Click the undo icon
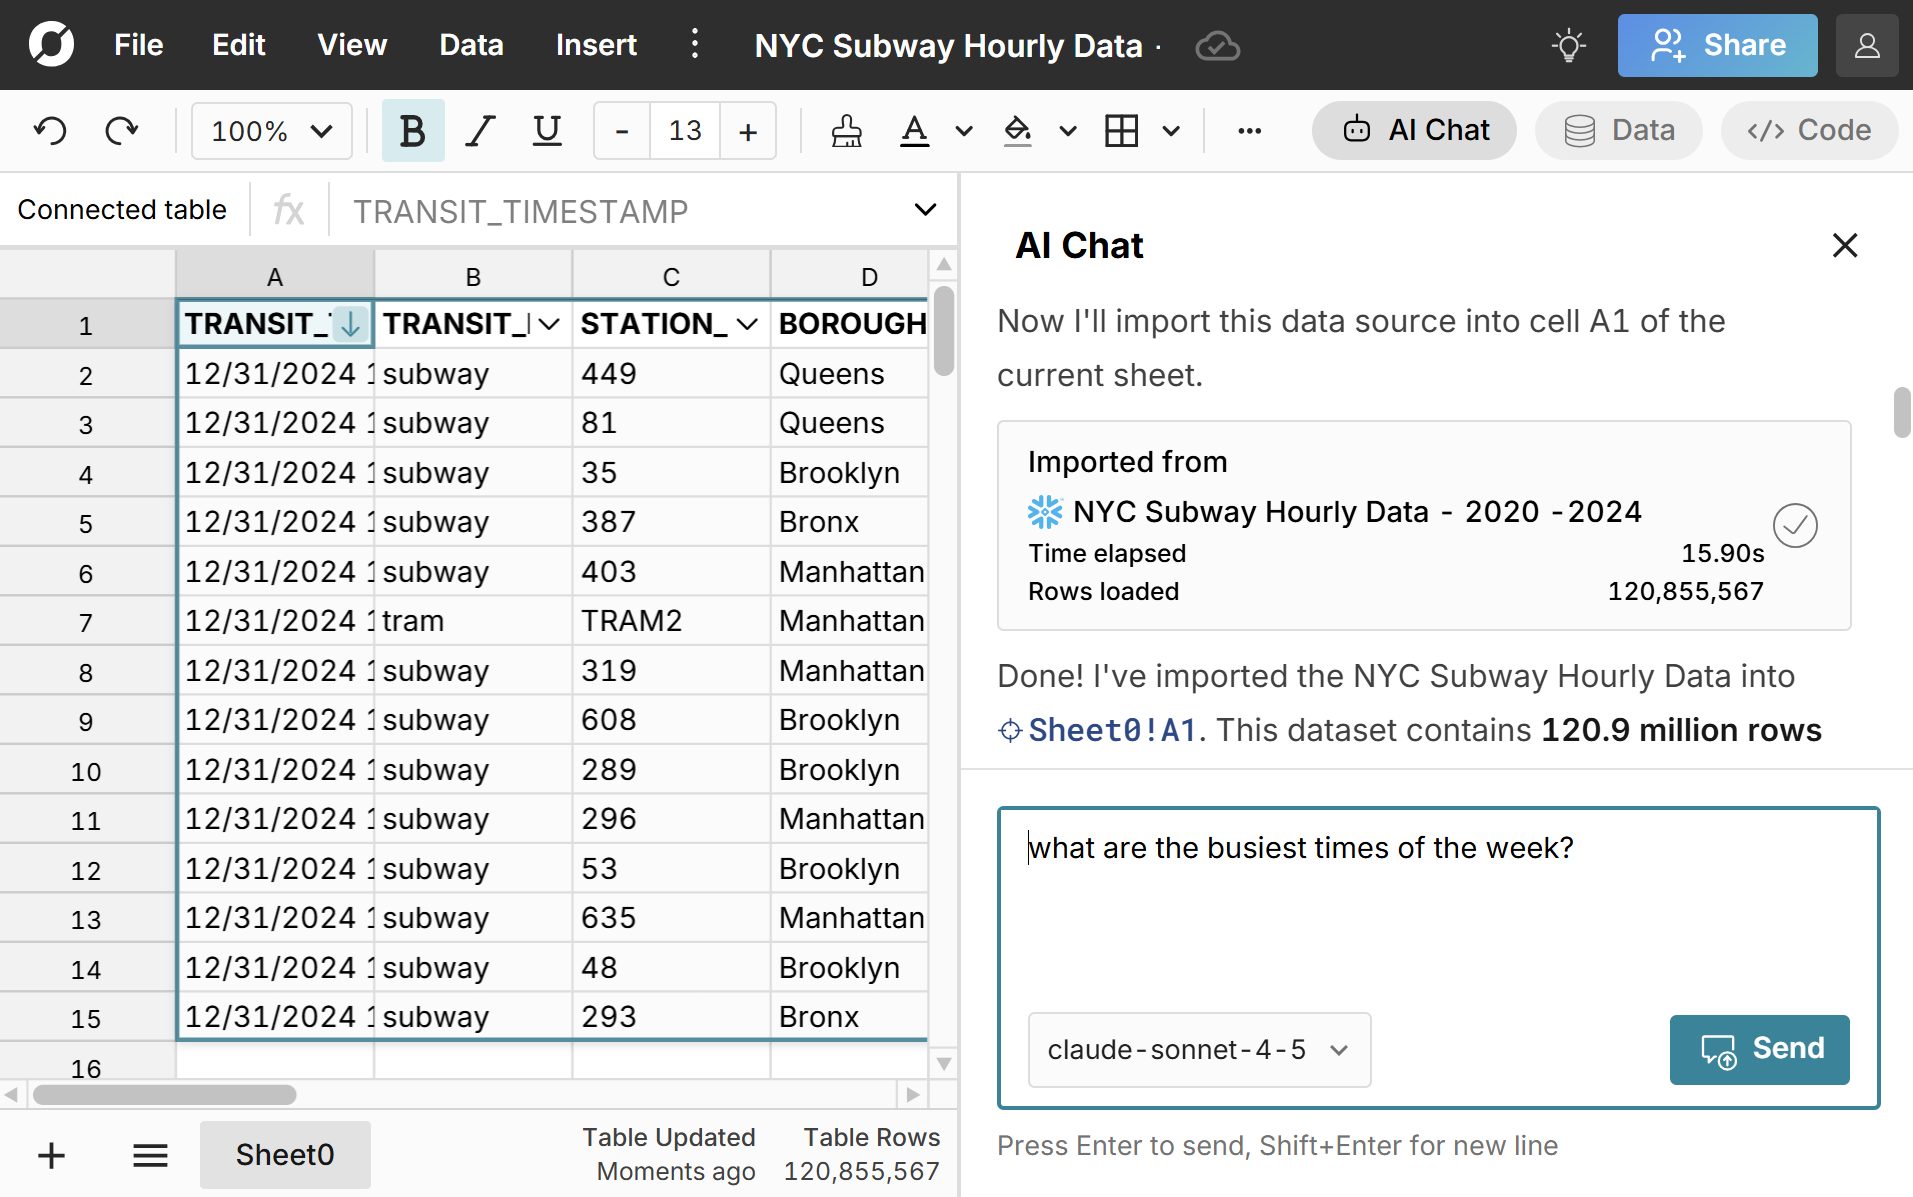The height and width of the screenshot is (1197, 1913). 49,130
